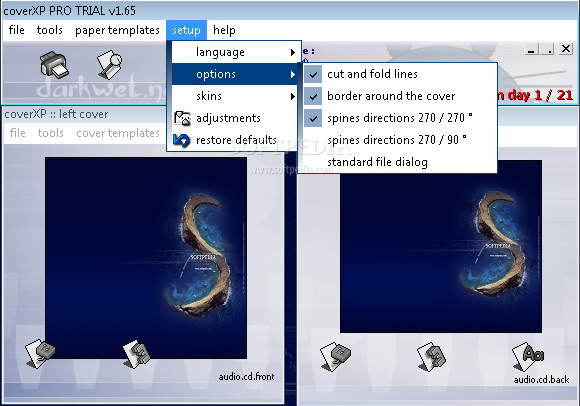
Task: Open tools menu of left cover window
Action: [x=51, y=133]
